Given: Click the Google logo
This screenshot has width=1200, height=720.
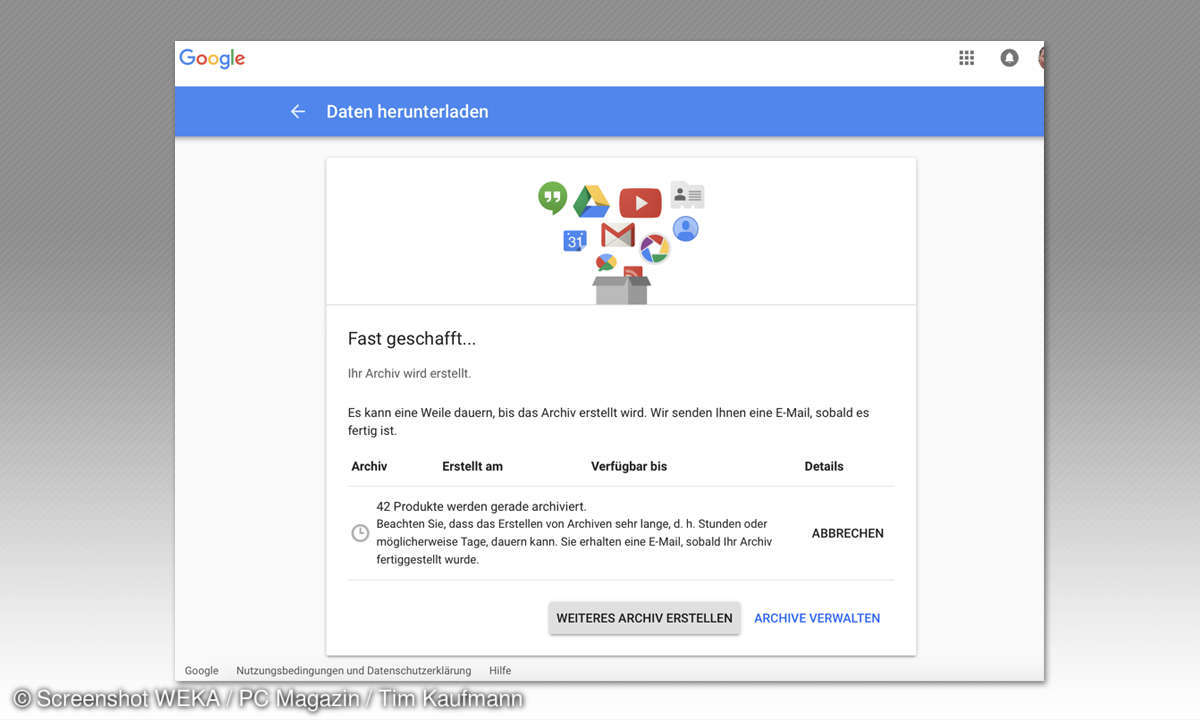Looking at the screenshot, I should point(212,59).
